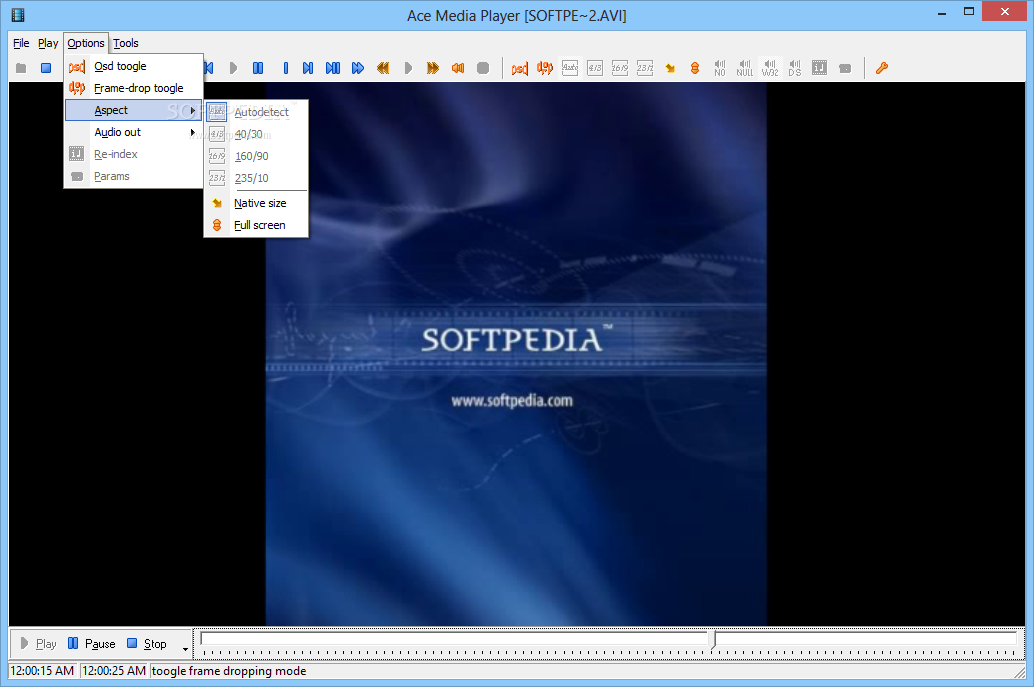Click the Params menu entry
This screenshot has width=1034, height=687.
pyautogui.click(x=134, y=176)
